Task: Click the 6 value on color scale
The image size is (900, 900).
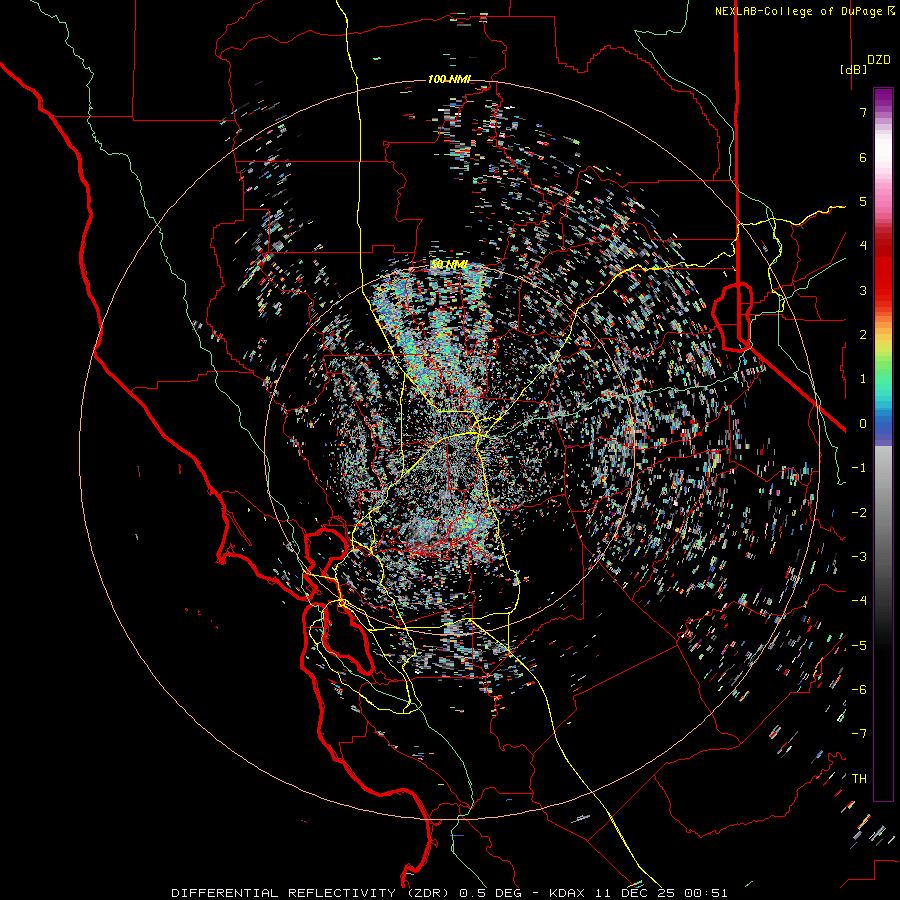Action: tap(863, 157)
